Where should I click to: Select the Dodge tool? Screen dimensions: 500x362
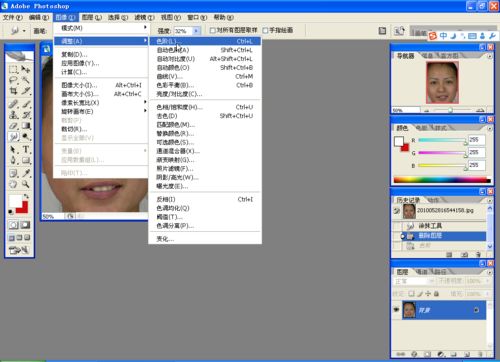(x=26, y=137)
